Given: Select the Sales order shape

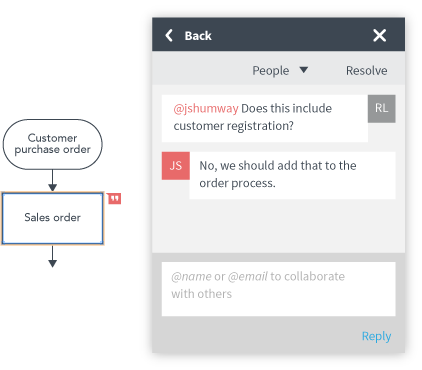Looking at the screenshot, I should pos(53,218).
